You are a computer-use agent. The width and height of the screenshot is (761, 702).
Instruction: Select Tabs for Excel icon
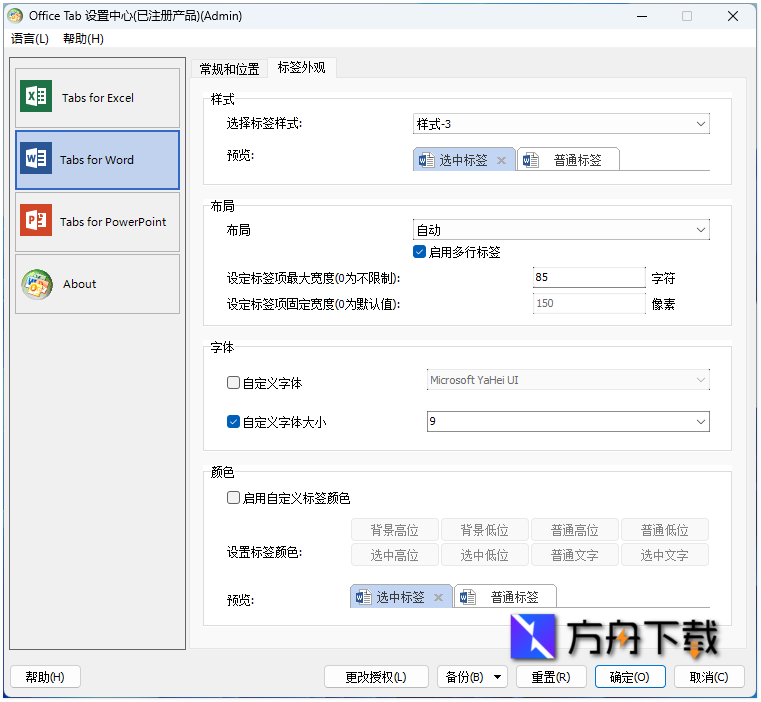[36, 97]
